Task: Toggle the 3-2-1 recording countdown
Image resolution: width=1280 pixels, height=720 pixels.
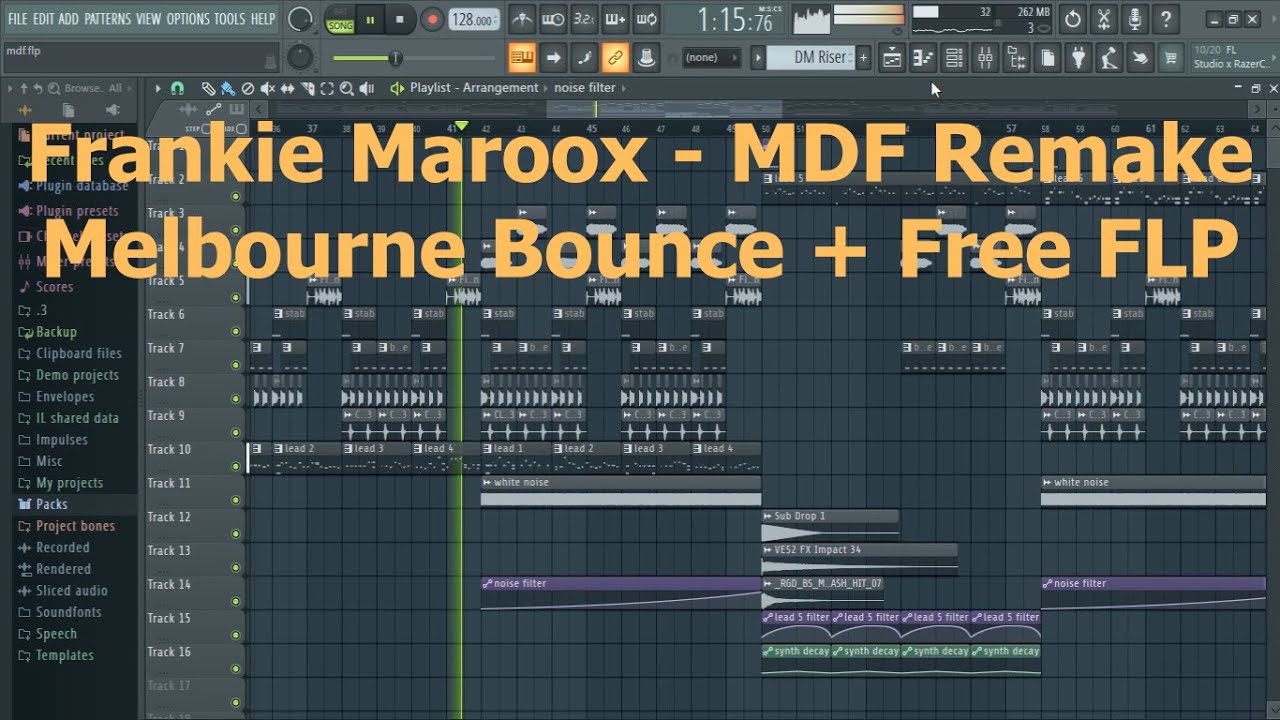Action: pyautogui.click(x=585, y=19)
